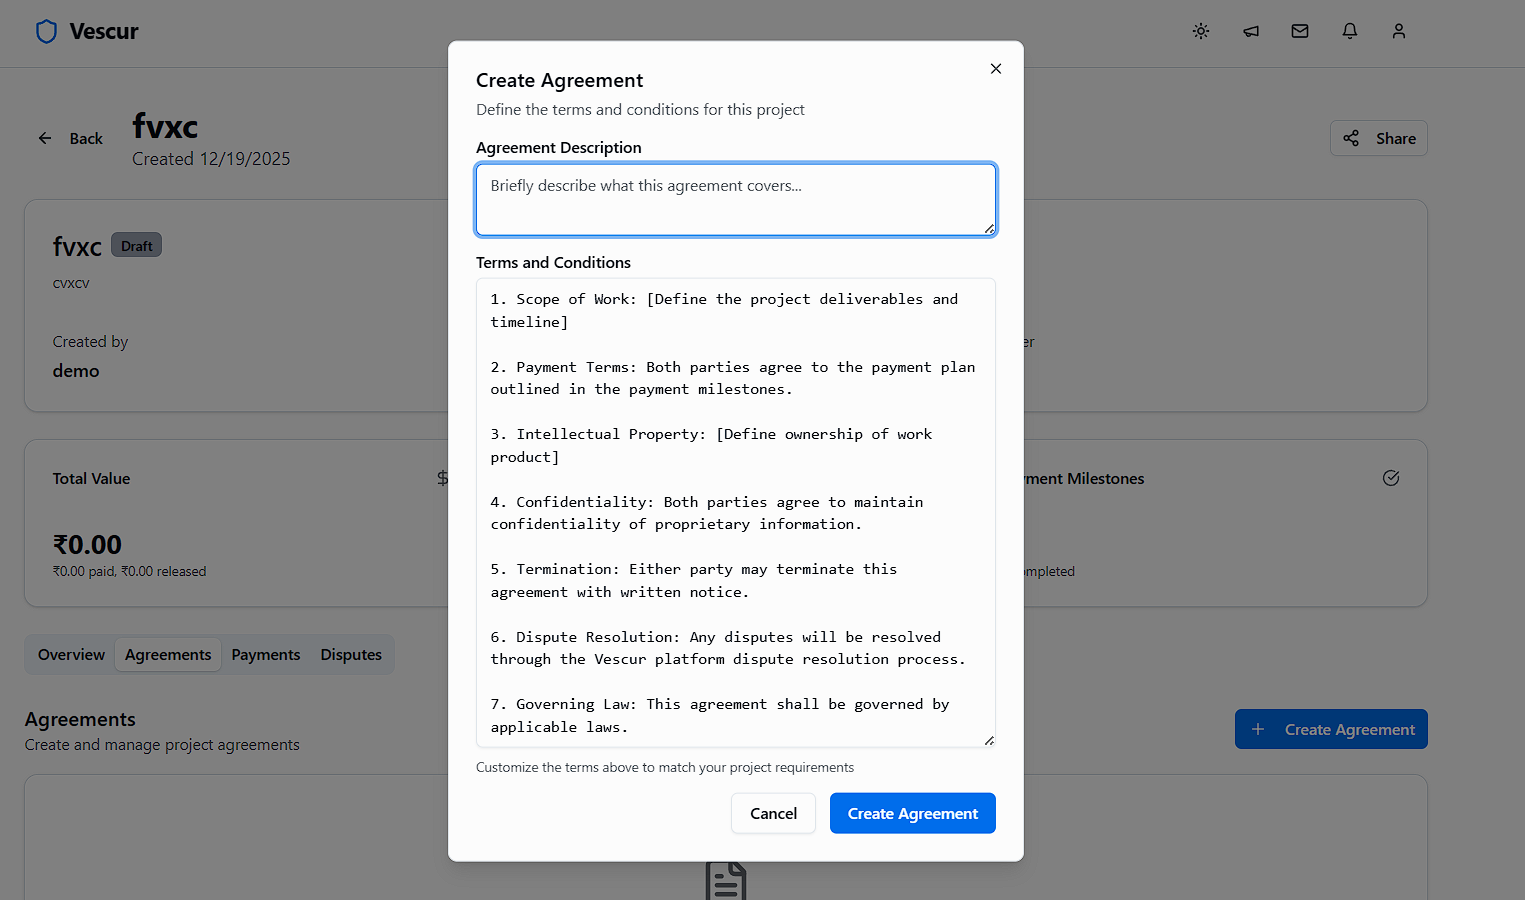This screenshot has height=900, width=1525.
Task: Open the Disputes tab
Action: [x=351, y=654]
